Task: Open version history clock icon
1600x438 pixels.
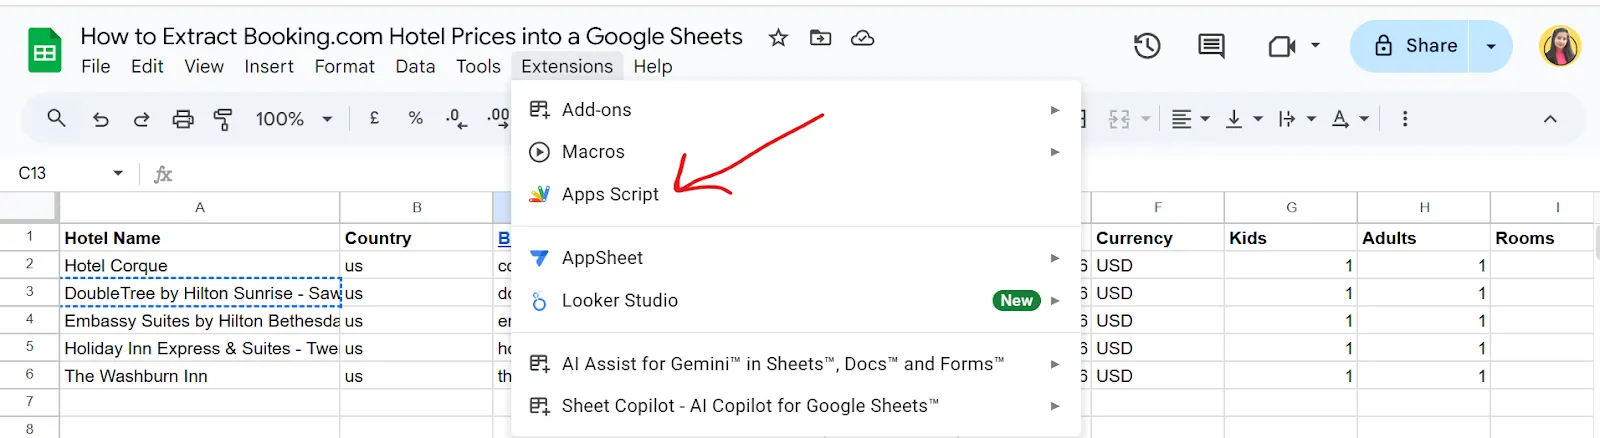Action: pyautogui.click(x=1147, y=46)
